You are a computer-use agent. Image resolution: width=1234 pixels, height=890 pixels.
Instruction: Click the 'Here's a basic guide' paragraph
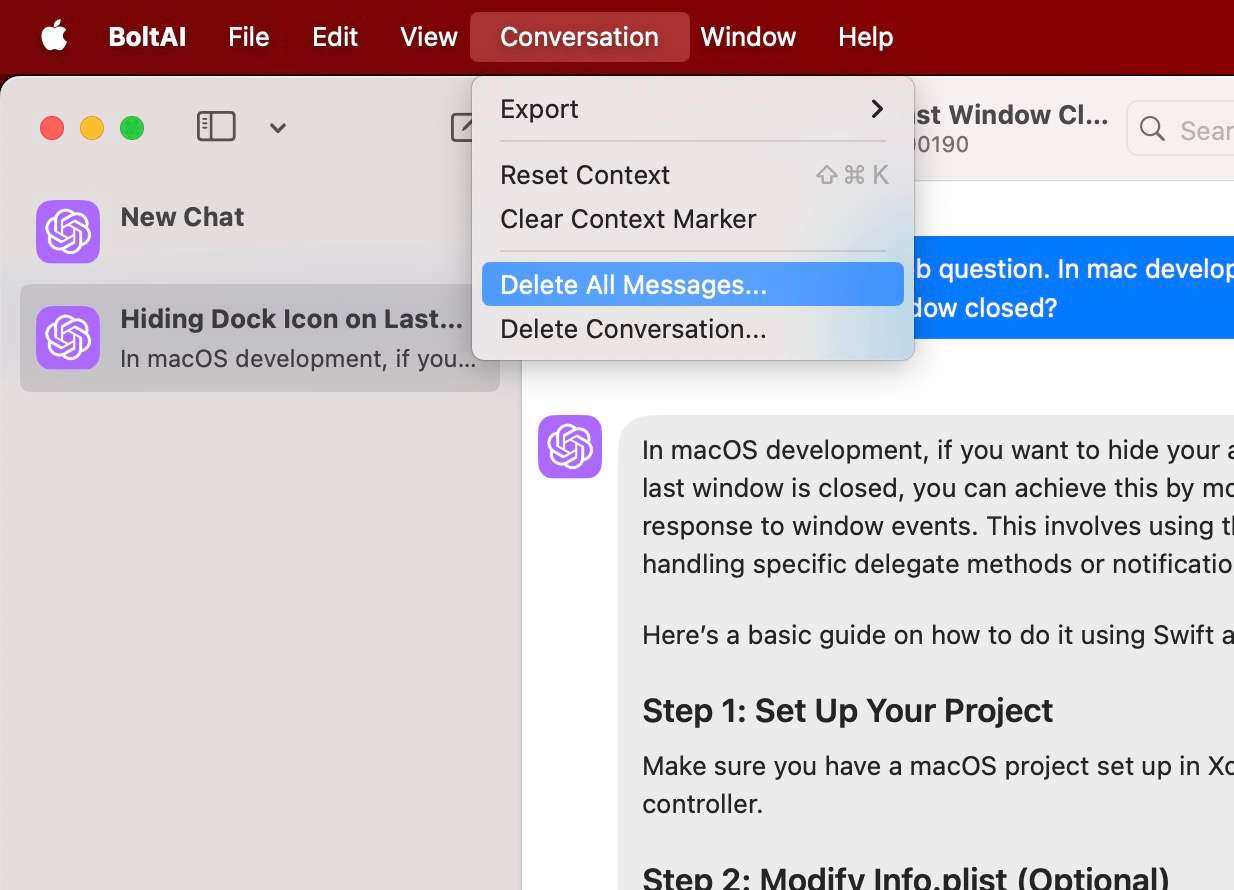pyautogui.click(x=937, y=635)
